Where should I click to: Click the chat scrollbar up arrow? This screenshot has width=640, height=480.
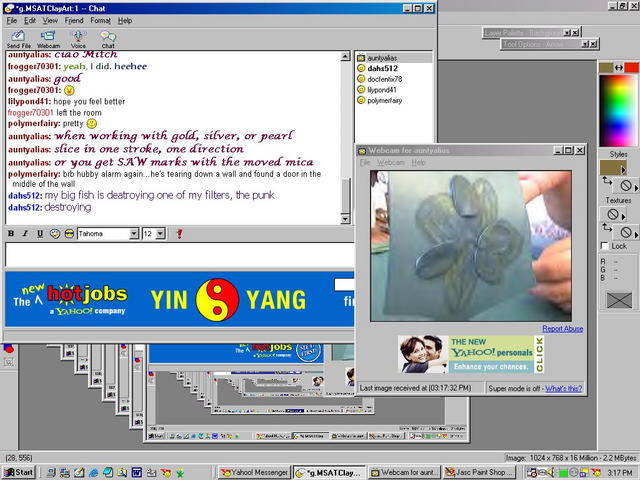pyautogui.click(x=345, y=56)
